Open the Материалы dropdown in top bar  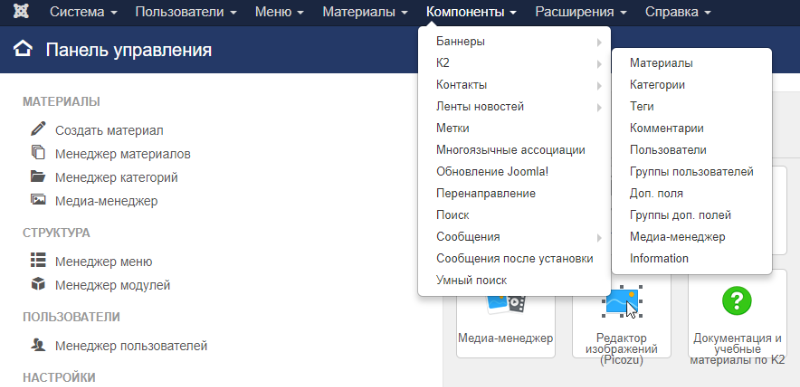(x=365, y=12)
